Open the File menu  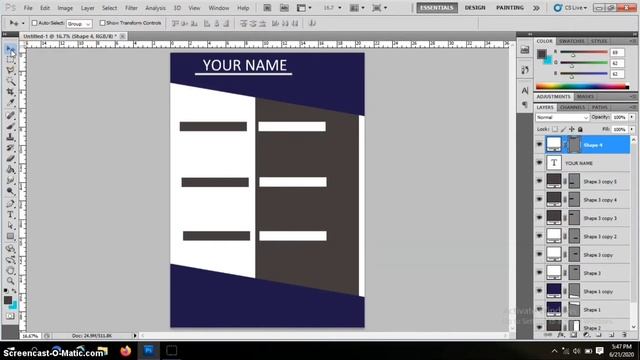point(28,8)
